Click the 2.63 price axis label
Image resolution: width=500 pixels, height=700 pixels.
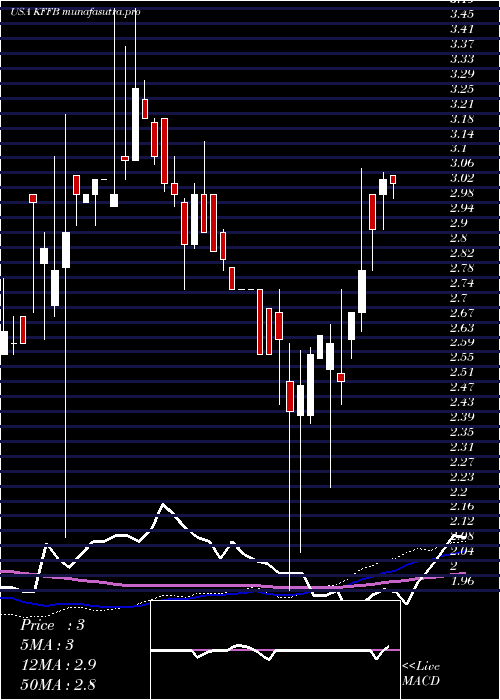(462, 327)
